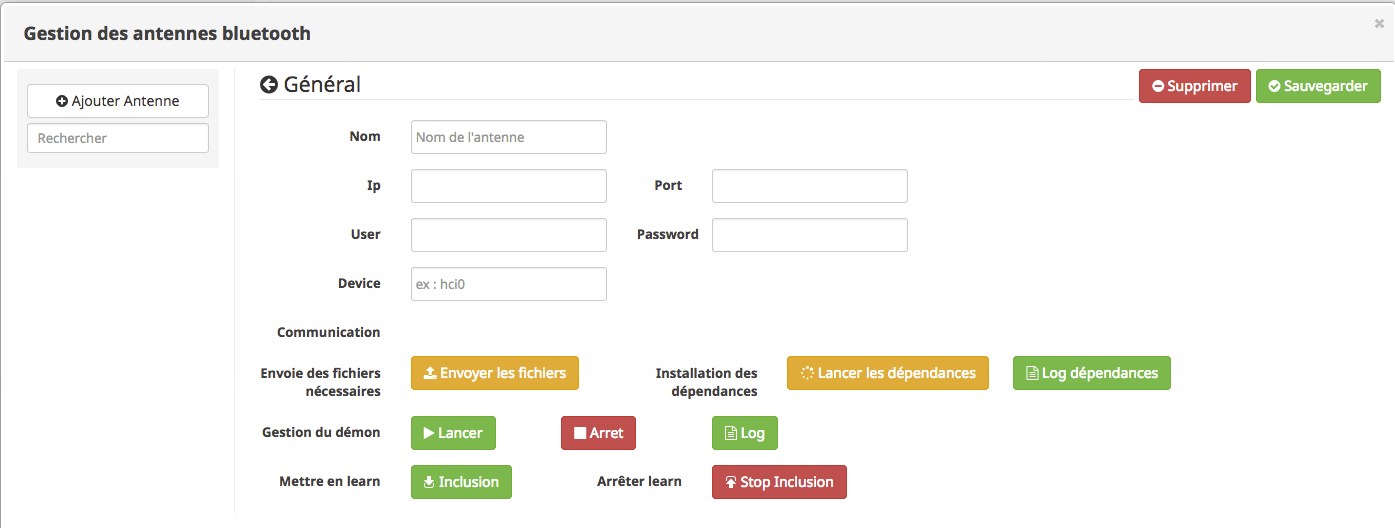The image size is (1395, 528).
Task: Focus the Device hci0 input field
Action: point(509,284)
